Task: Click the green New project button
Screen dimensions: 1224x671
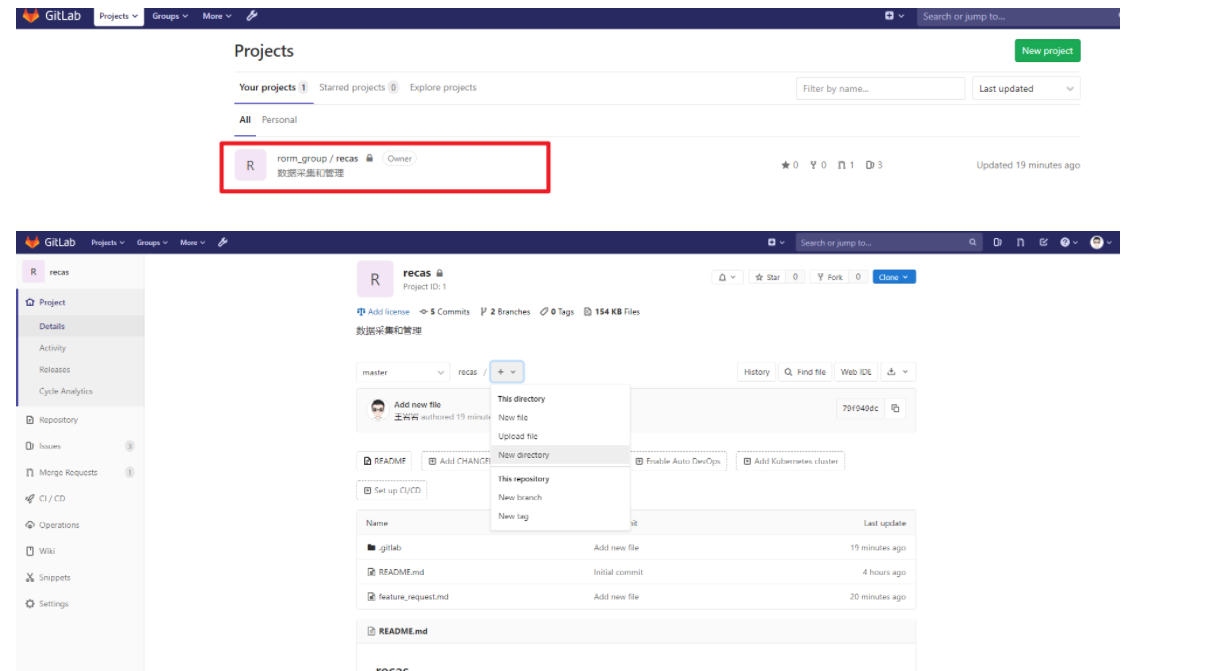Action: [x=1047, y=51]
